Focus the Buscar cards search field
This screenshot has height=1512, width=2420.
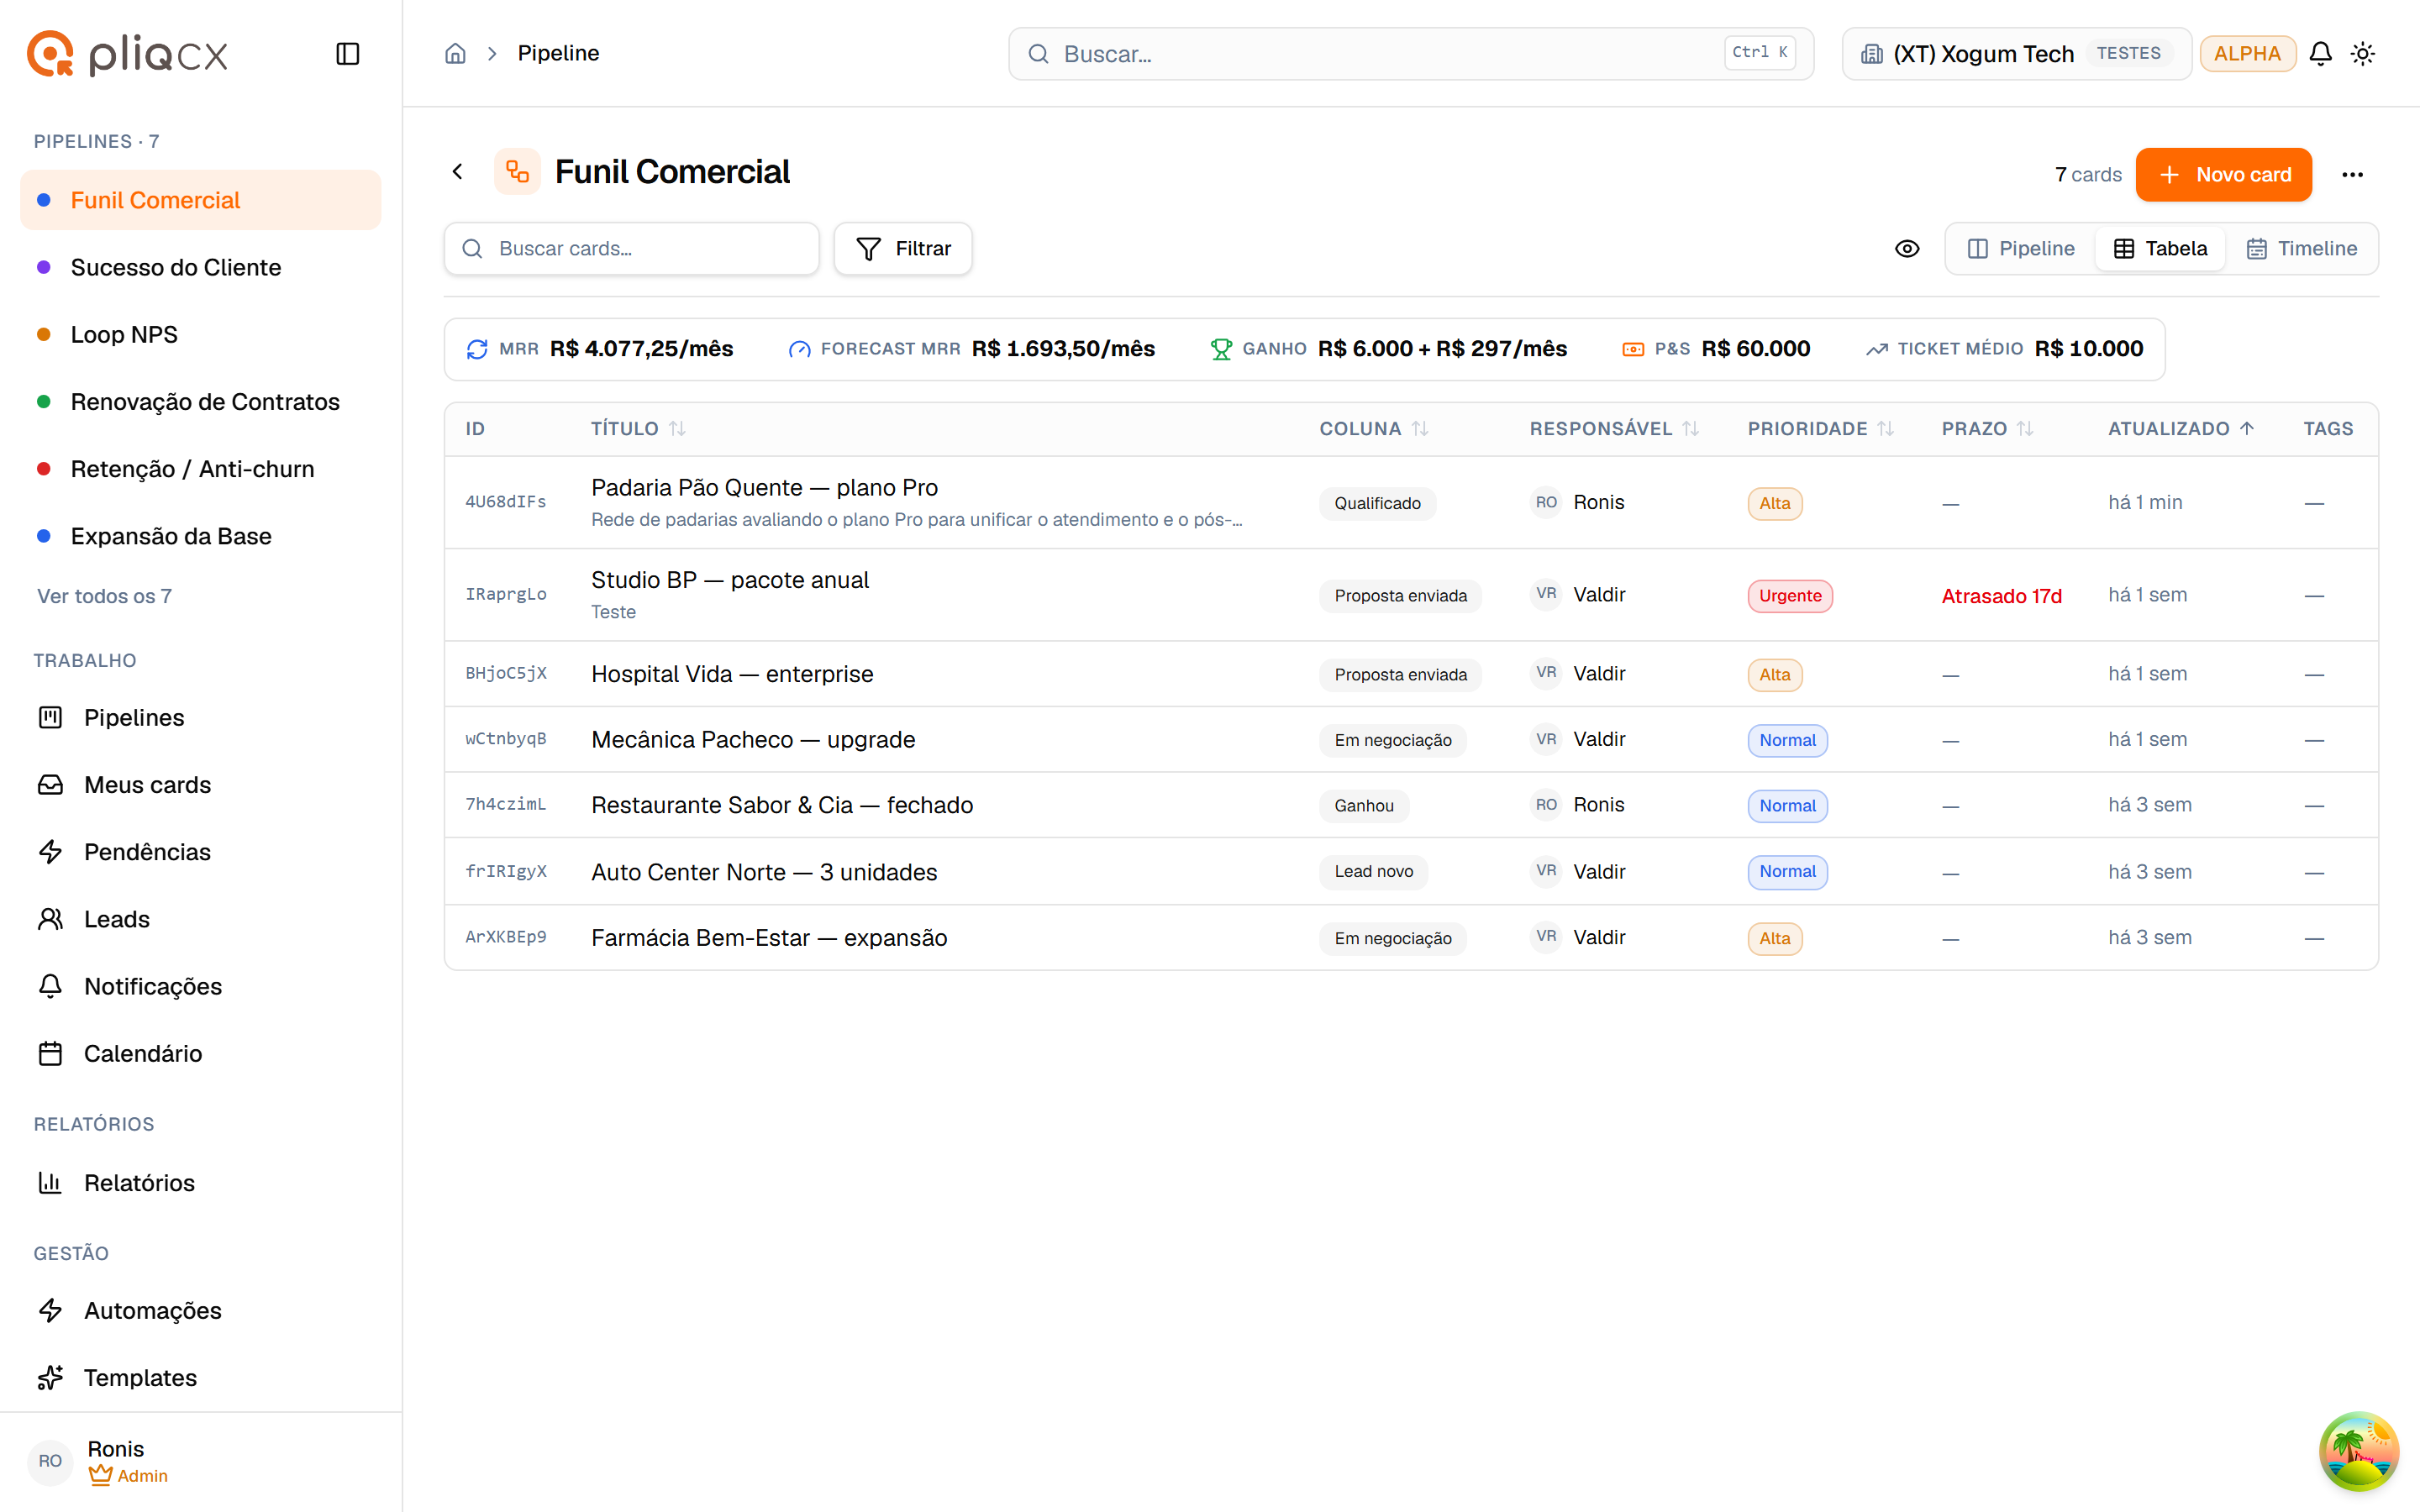pos(631,249)
